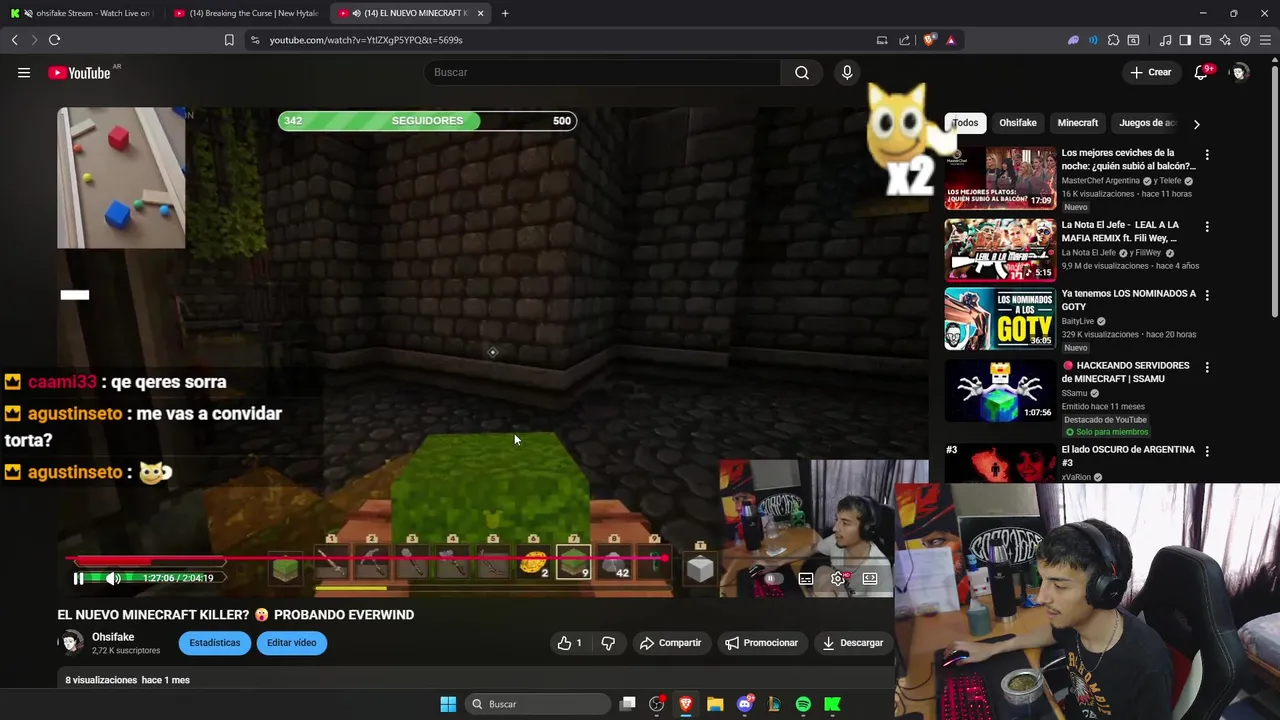Screen dimensions: 1280x720
Task: Open video player settings gear
Action: click(x=838, y=578)
